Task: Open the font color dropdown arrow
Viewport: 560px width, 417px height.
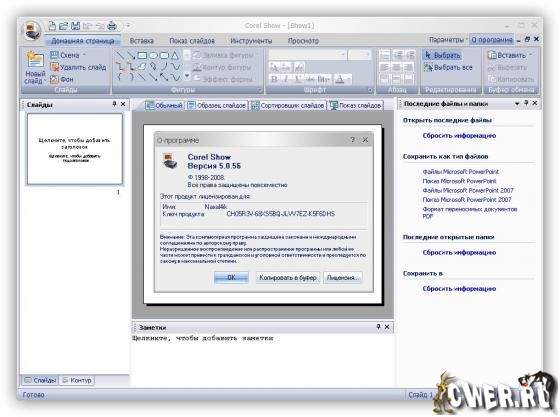Action: (348, 79)
